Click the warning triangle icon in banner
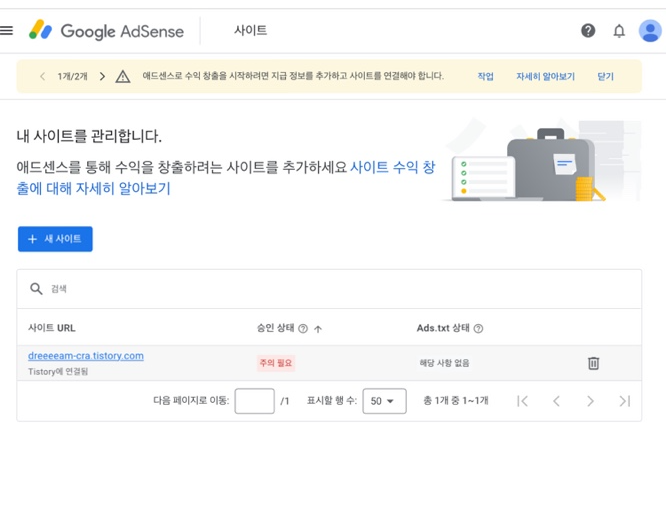666x522 pixels. 123,77
